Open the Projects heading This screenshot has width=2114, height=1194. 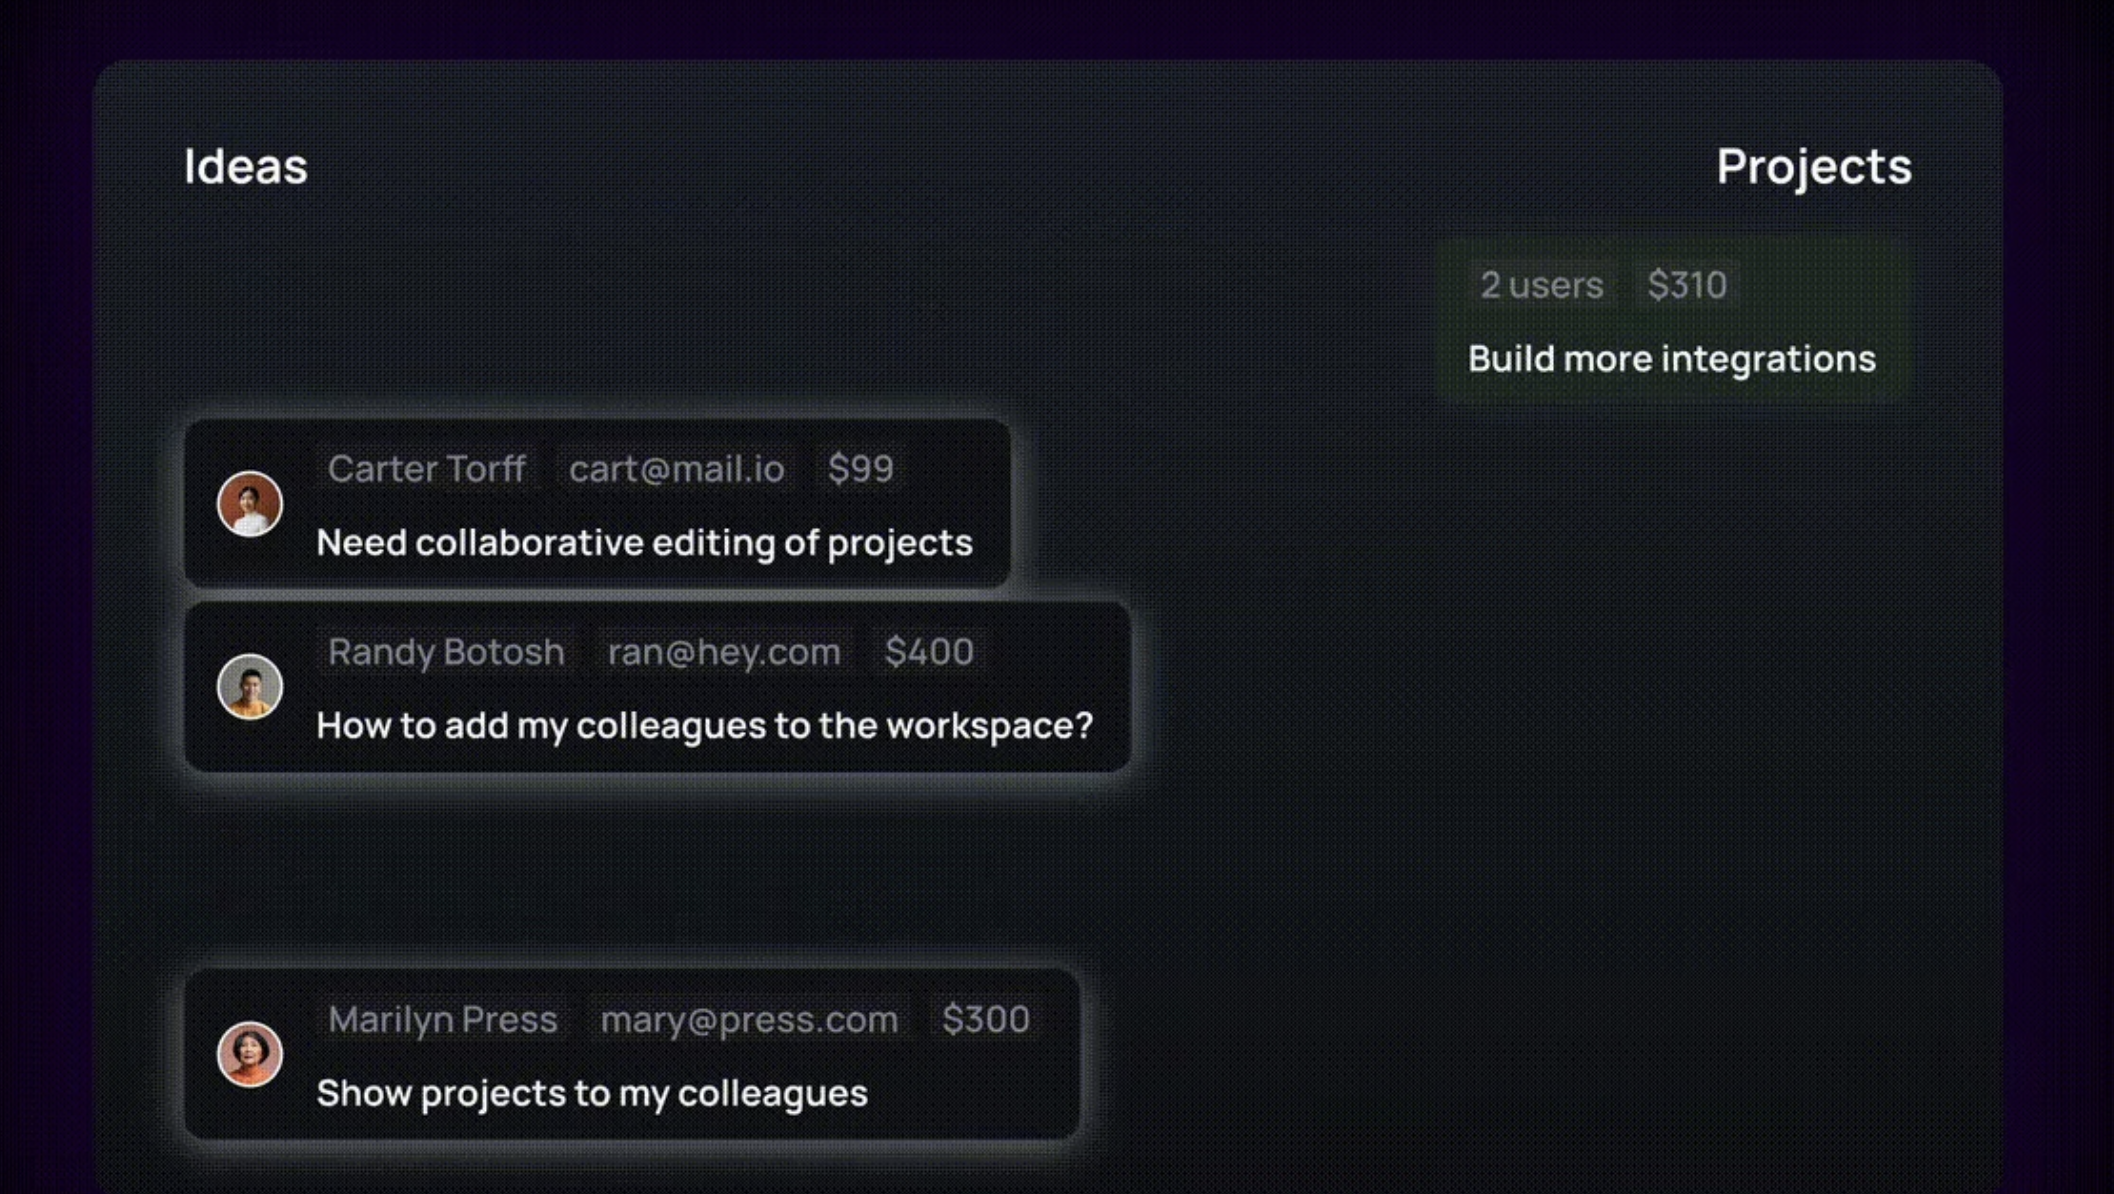1813,166
